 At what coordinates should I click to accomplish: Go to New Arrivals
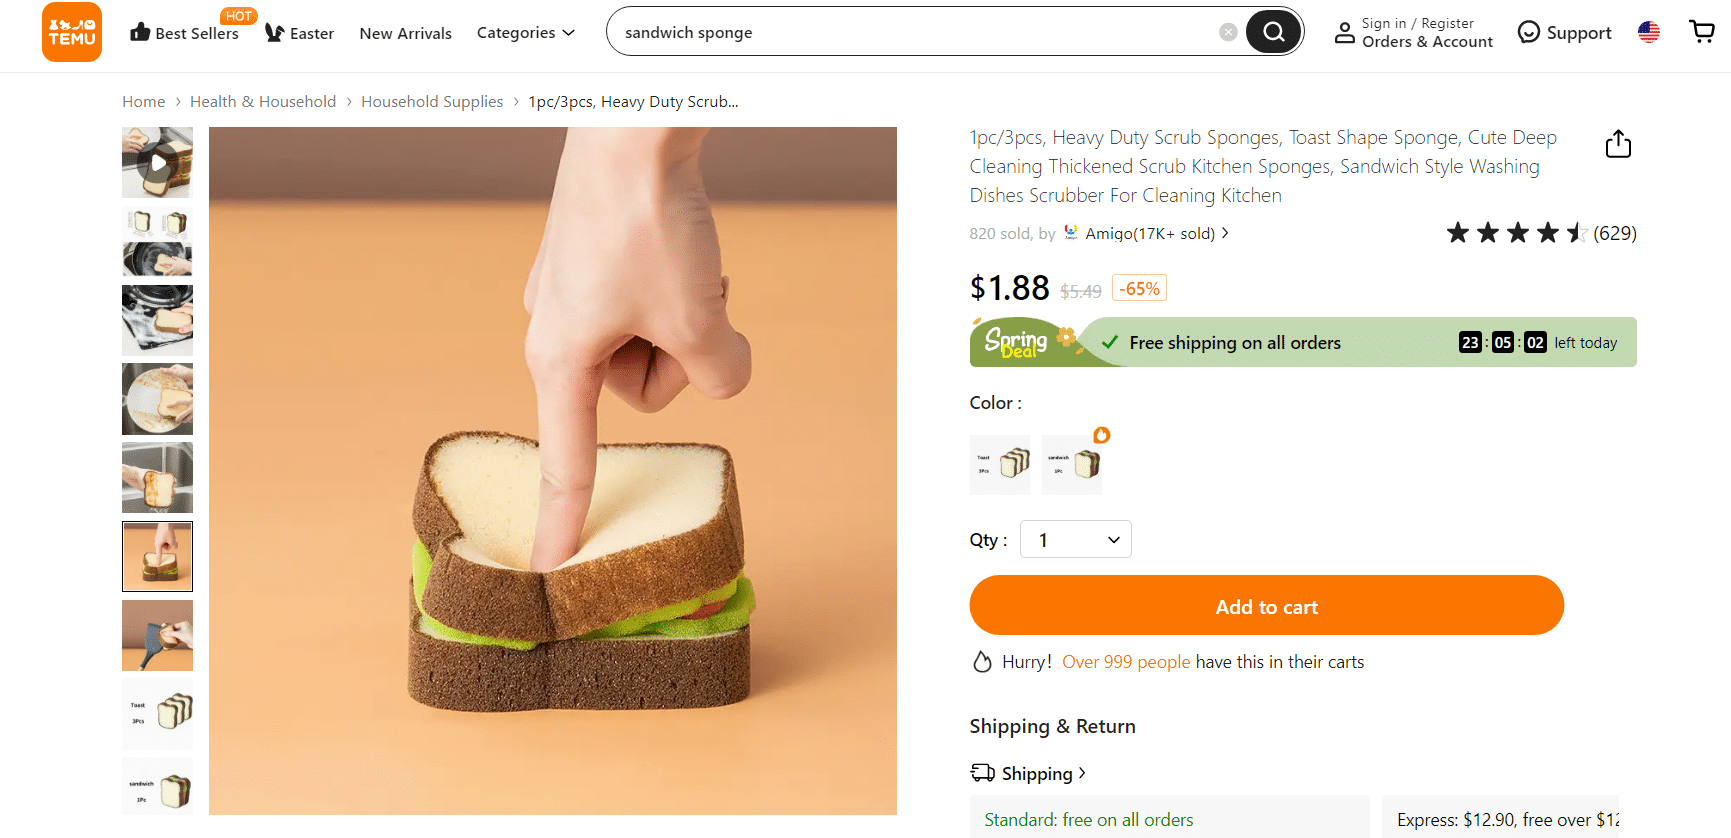point(405,33)
